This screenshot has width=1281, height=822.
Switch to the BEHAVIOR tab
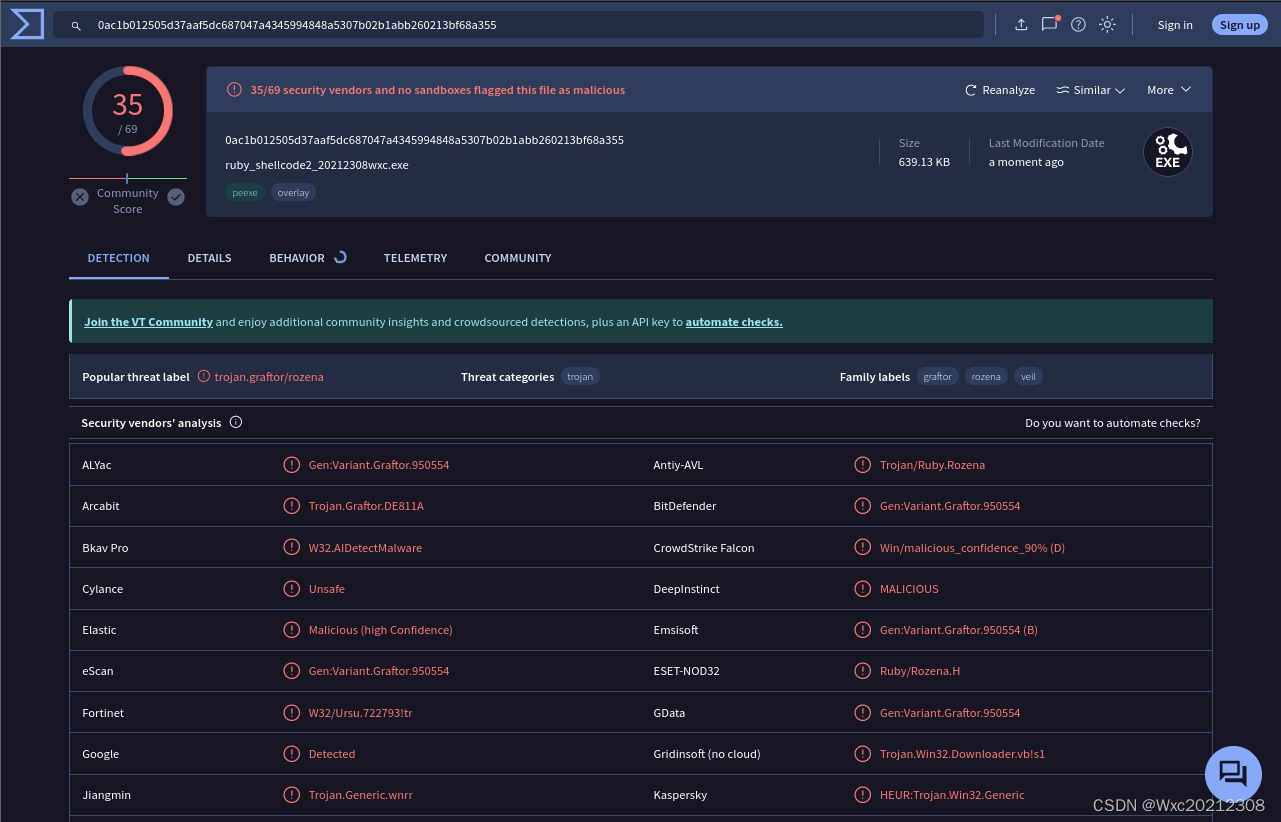tap(307, 258)
